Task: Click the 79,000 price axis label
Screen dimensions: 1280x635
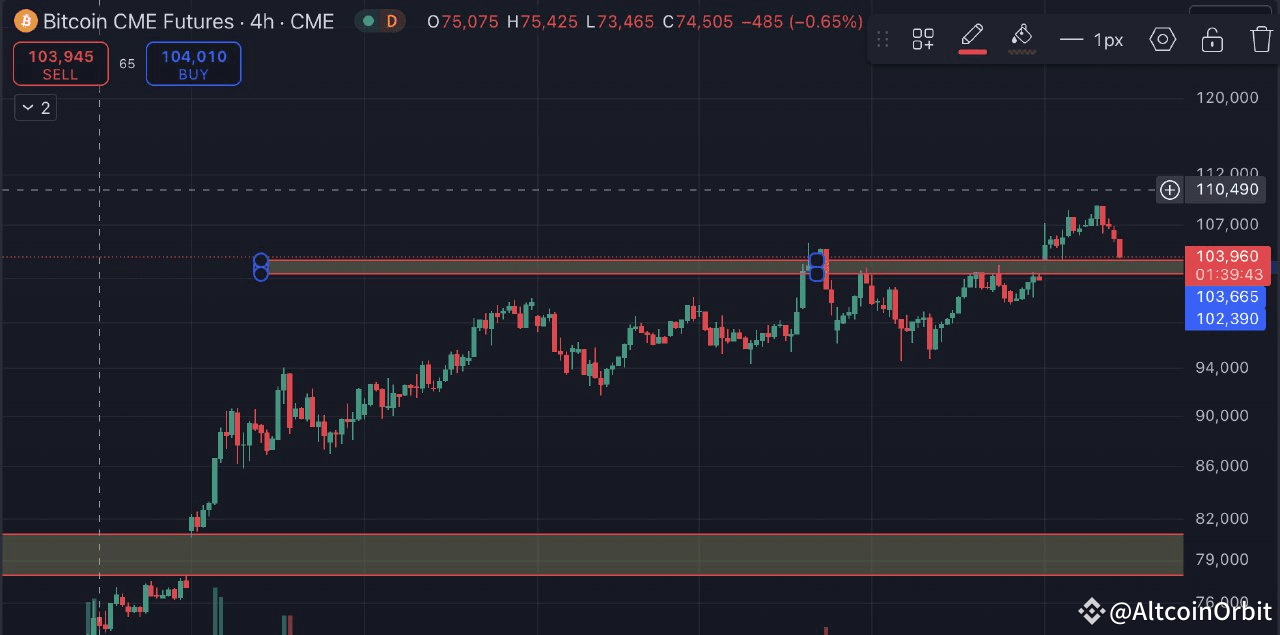Action: (1222, 560)
